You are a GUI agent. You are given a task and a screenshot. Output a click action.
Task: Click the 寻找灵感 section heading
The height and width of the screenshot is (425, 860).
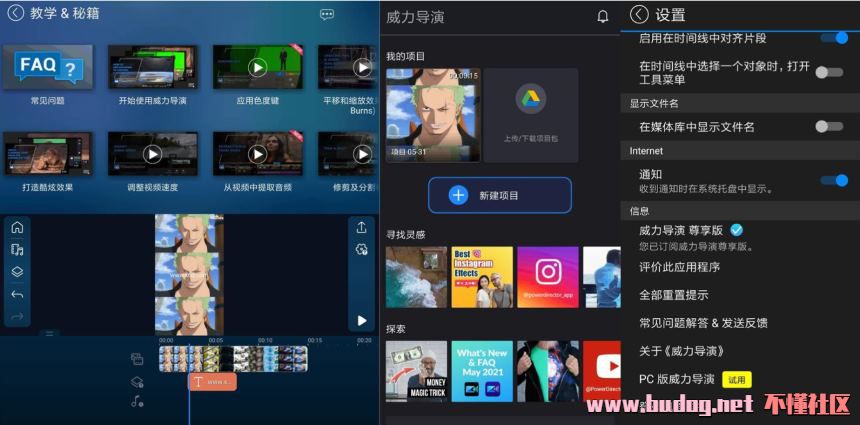[x=405, y=235]
